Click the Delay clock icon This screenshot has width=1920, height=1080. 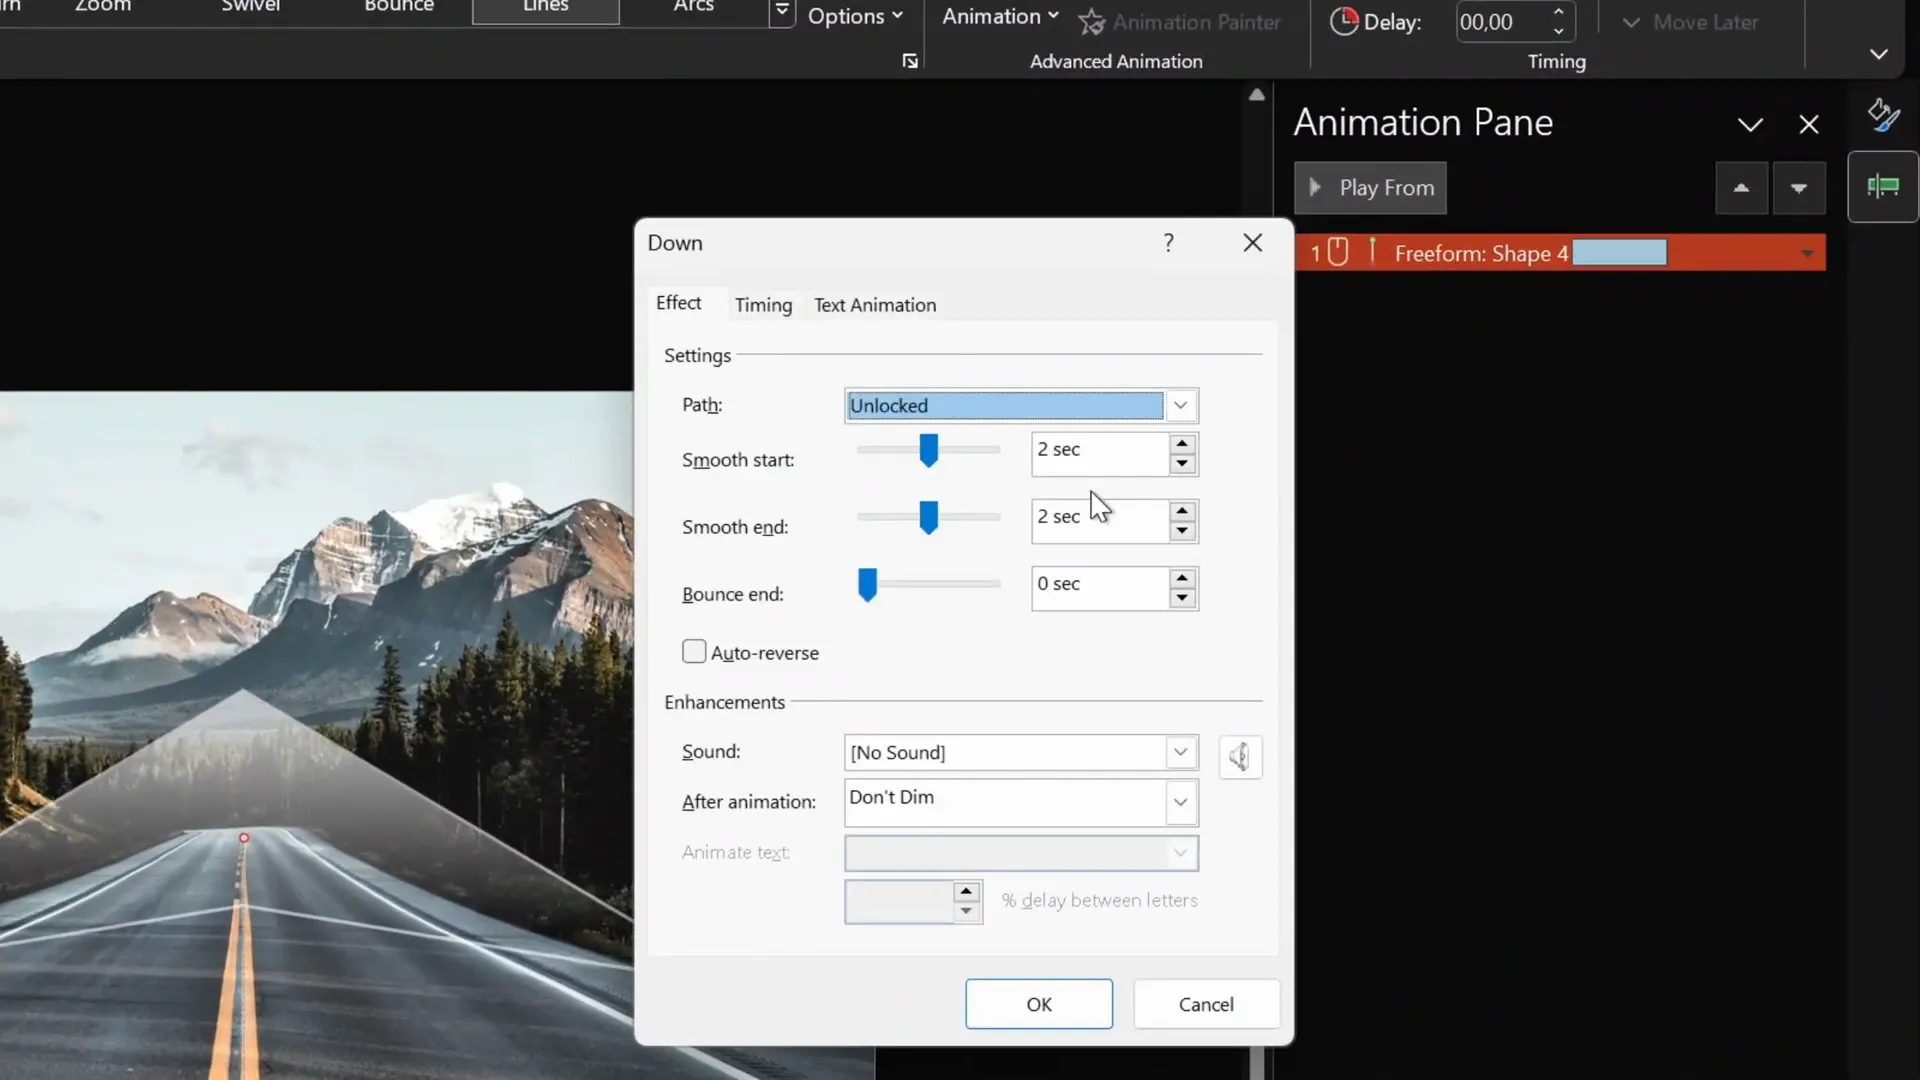coord(1344,21)
